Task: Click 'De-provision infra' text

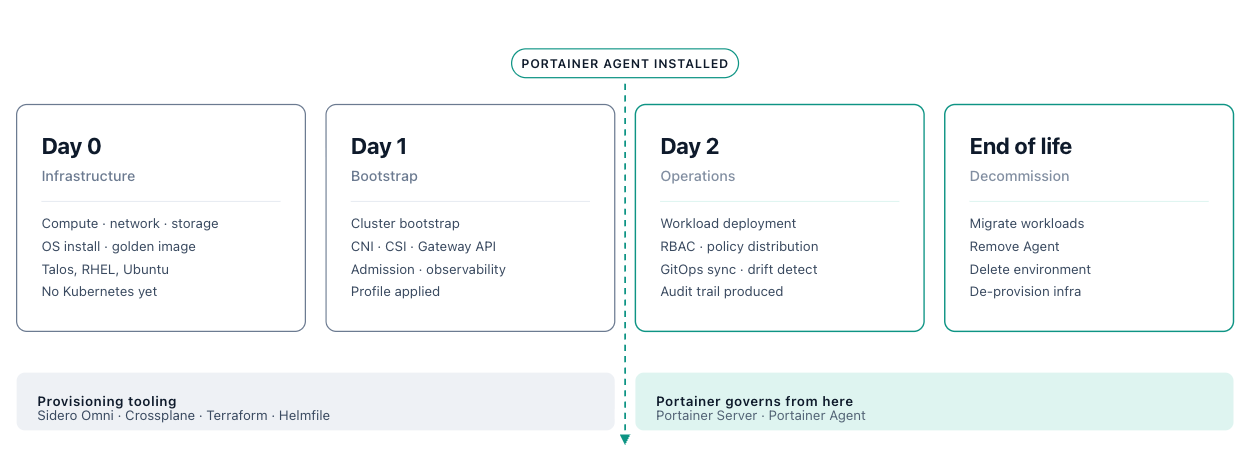Action: click(x=1025, y=292)
